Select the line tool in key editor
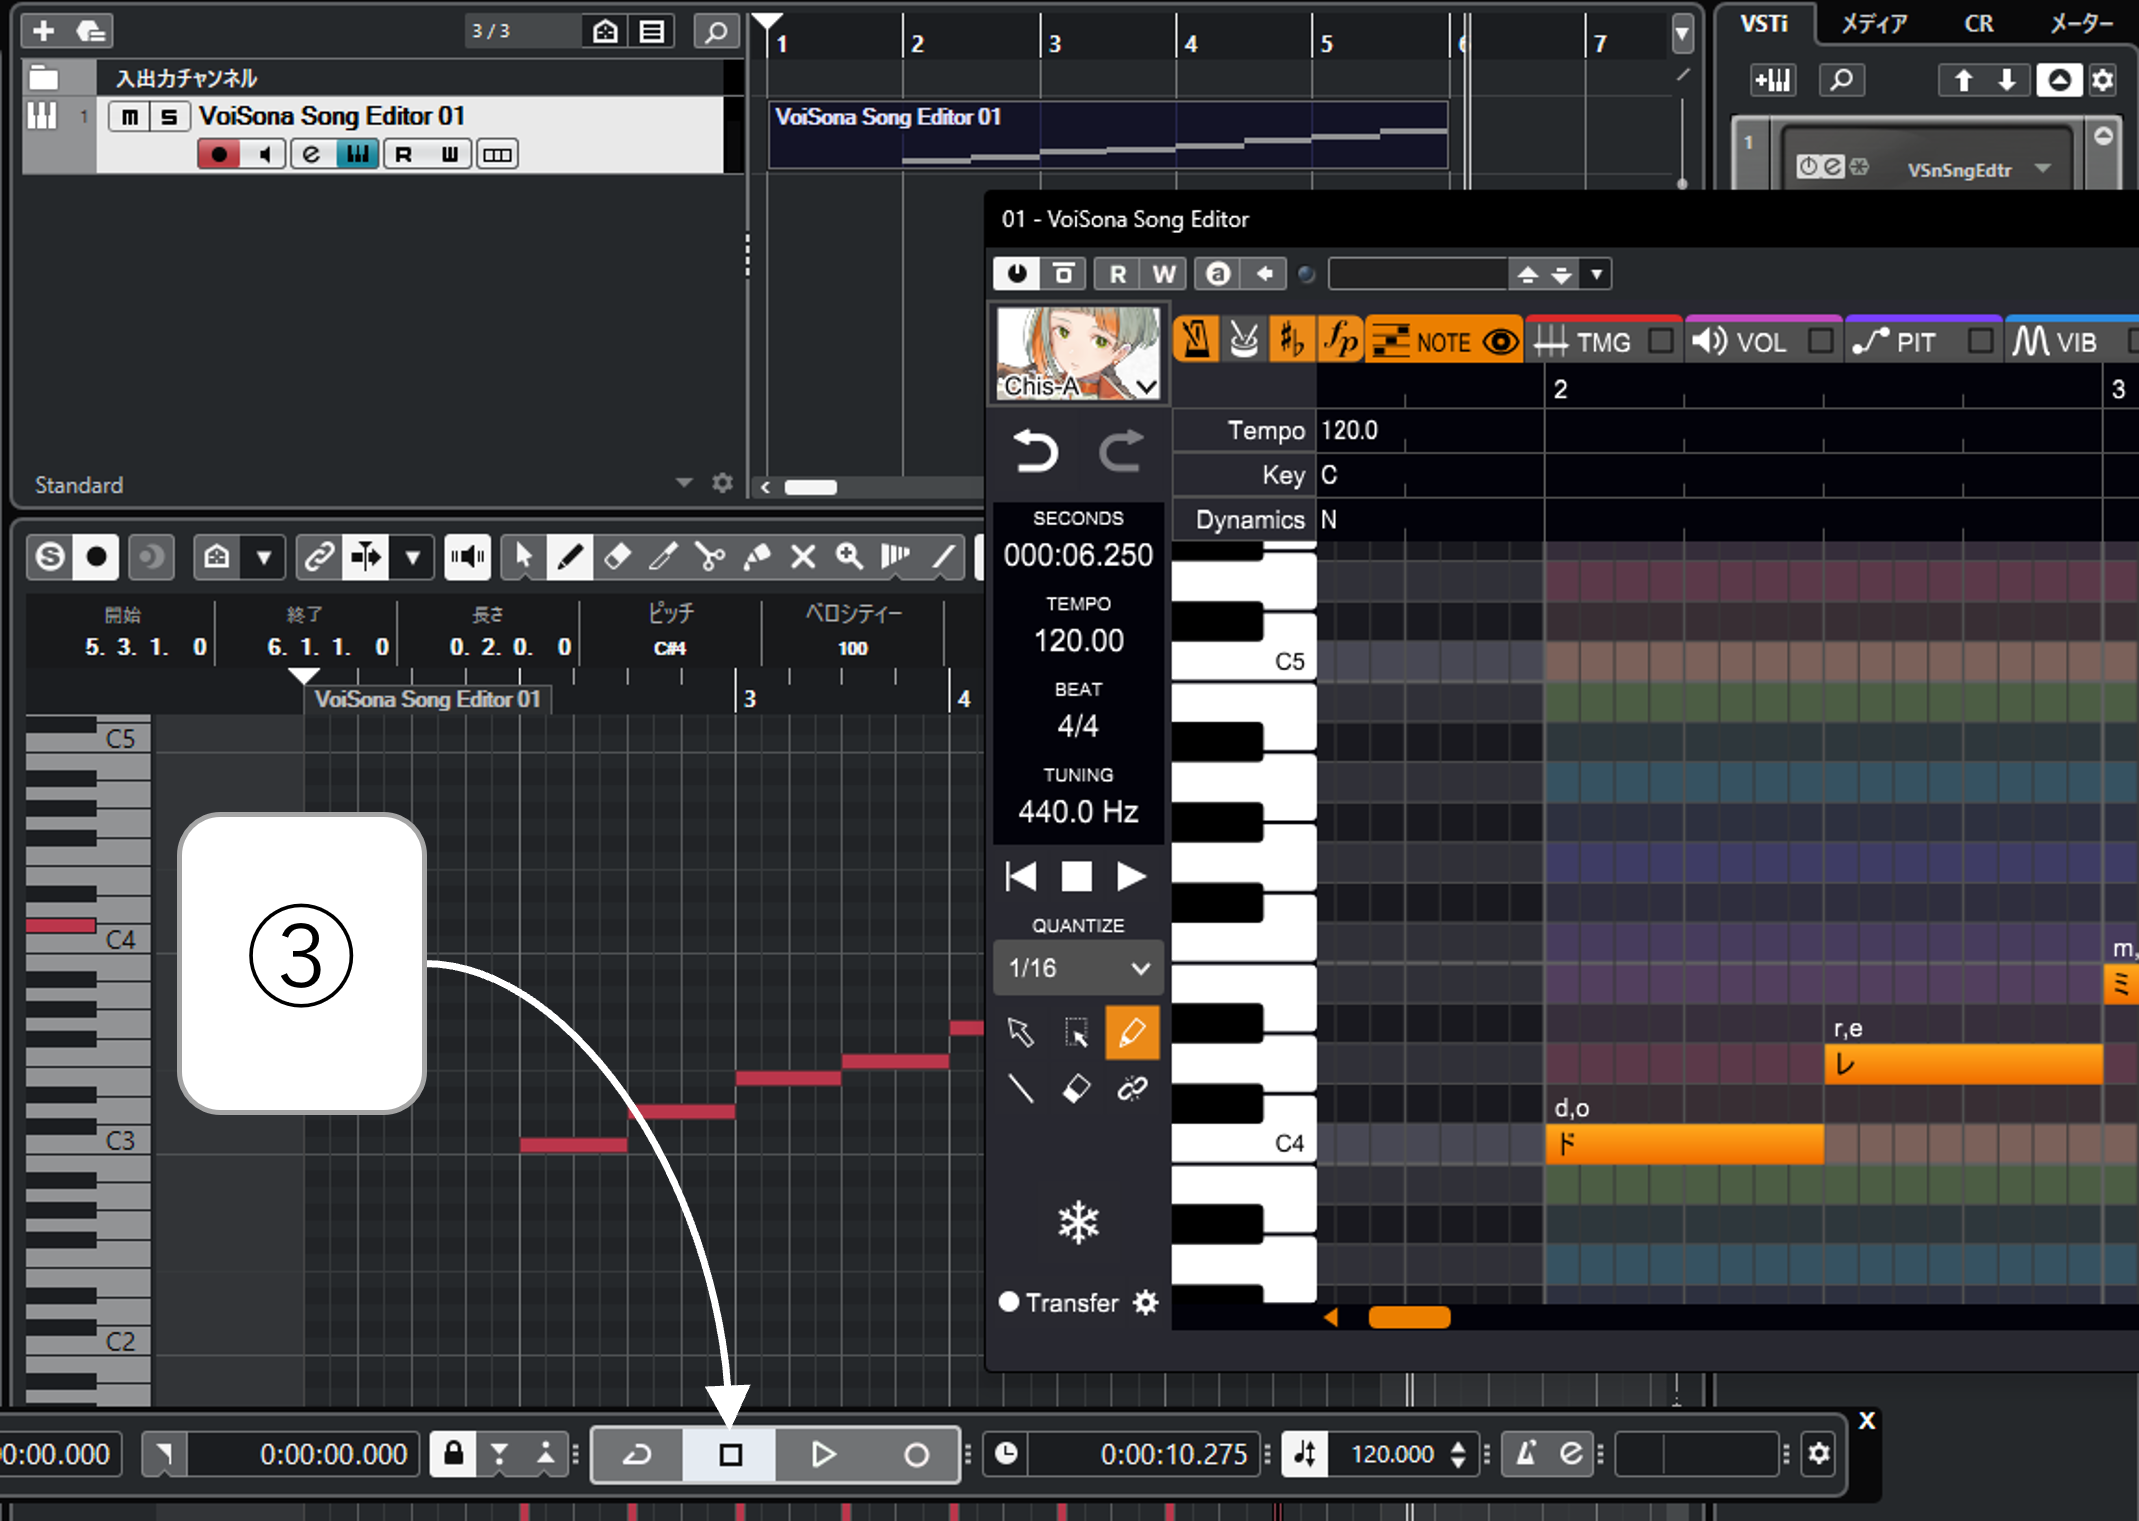 click(943, 557)
